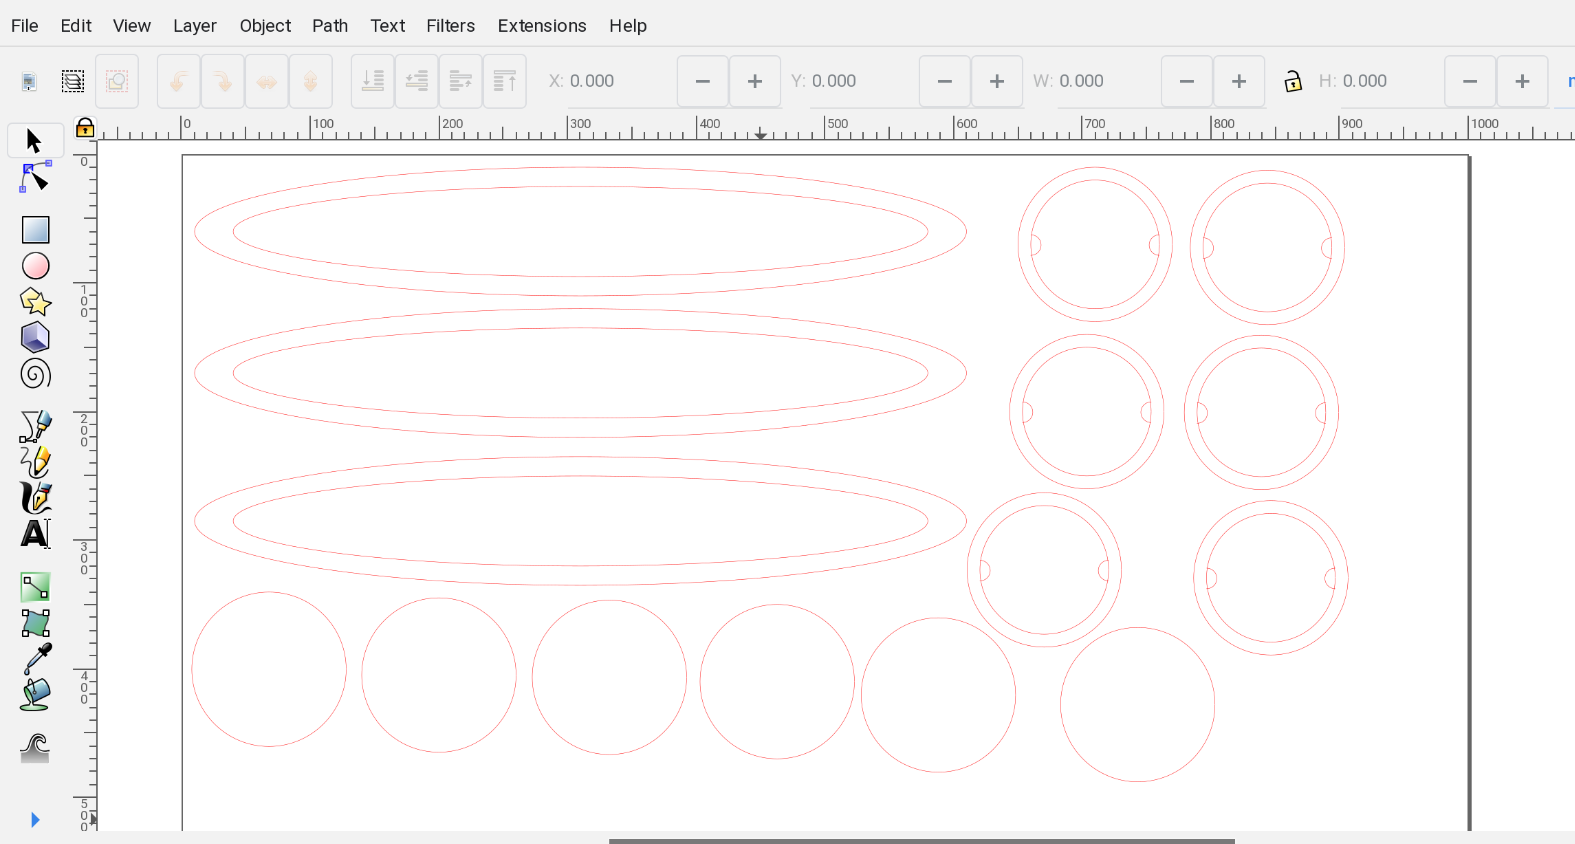1575x844 pixels.
Task: Decrease the X coordinate value
Action: 703,81
